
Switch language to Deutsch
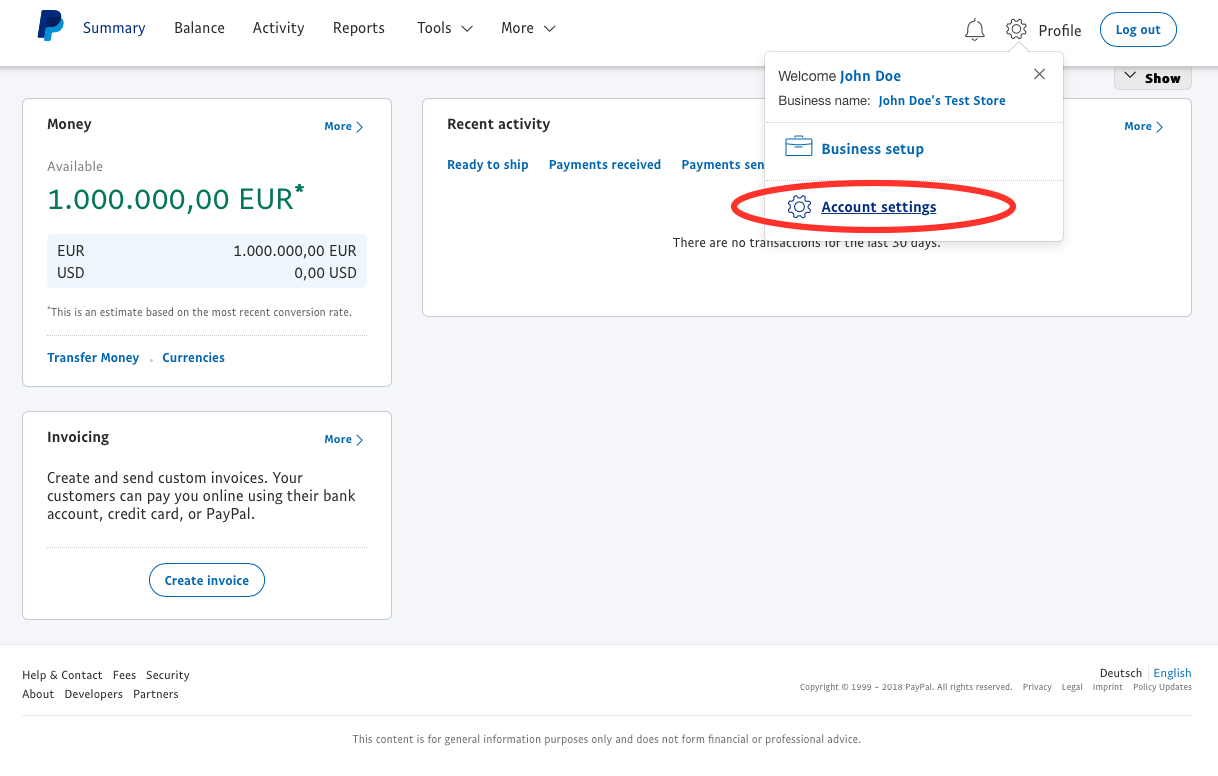pyautogui.click(x=1121, y=673)
